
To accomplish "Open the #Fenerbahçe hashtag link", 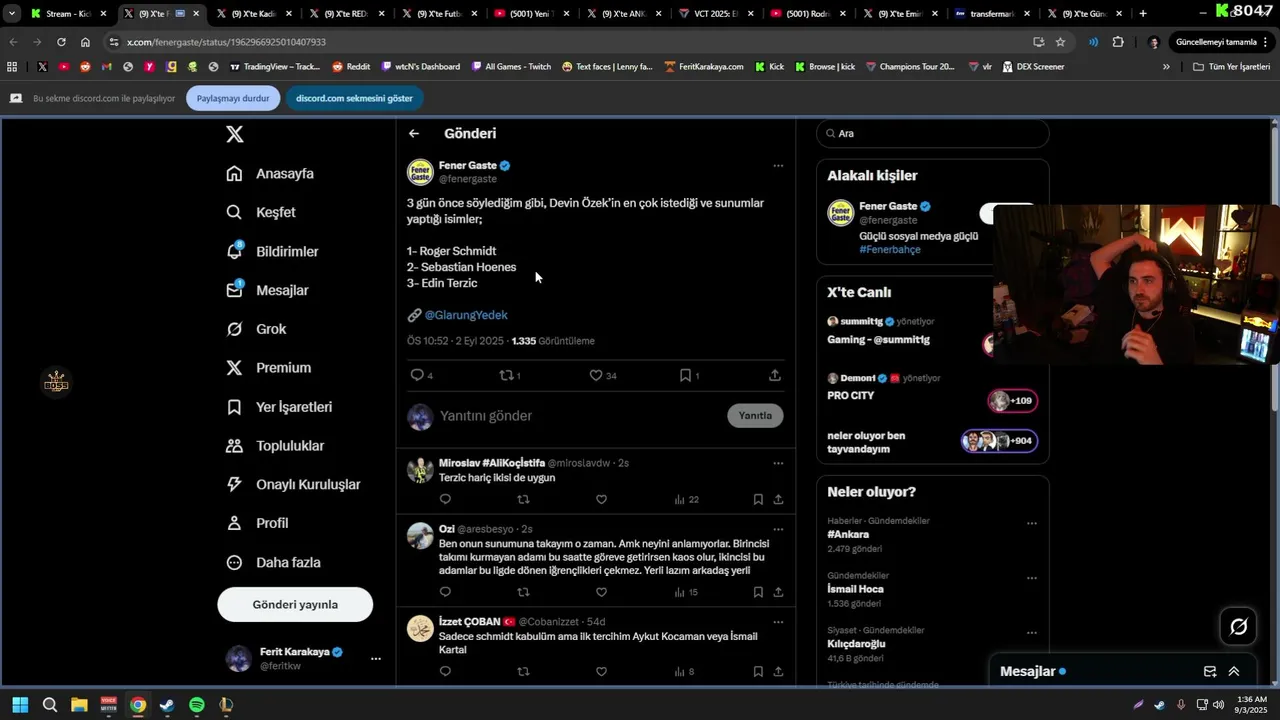I will 890,250.
